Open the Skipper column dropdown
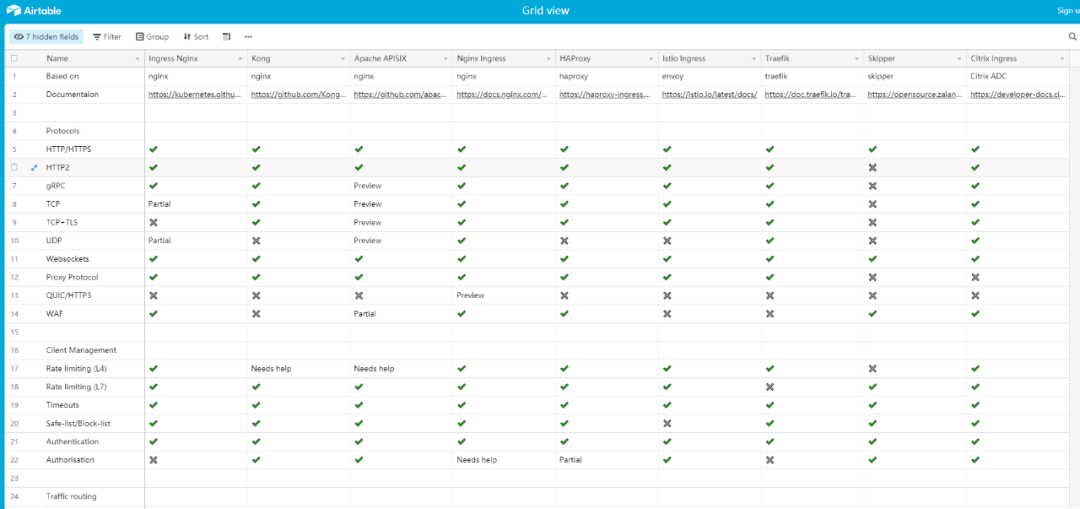Image resolution: width=1080 pixels, height=509 pixels. coord(959,59)
